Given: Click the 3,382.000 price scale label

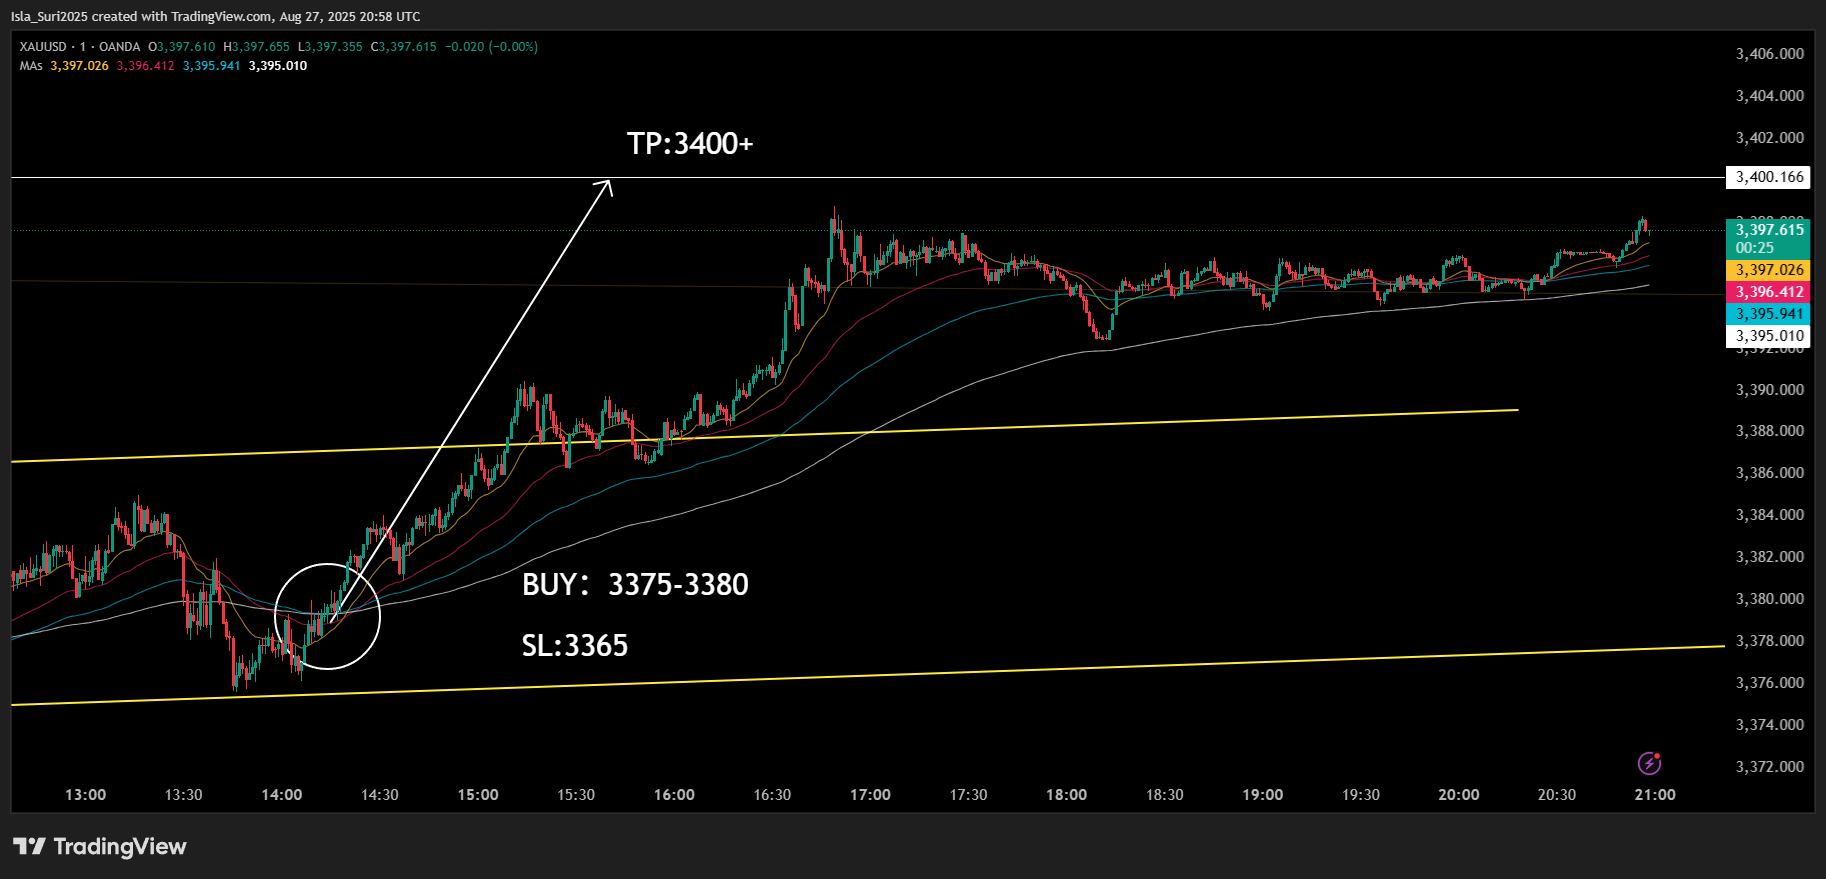Looking at the screenshot, I should point(1770,557).
